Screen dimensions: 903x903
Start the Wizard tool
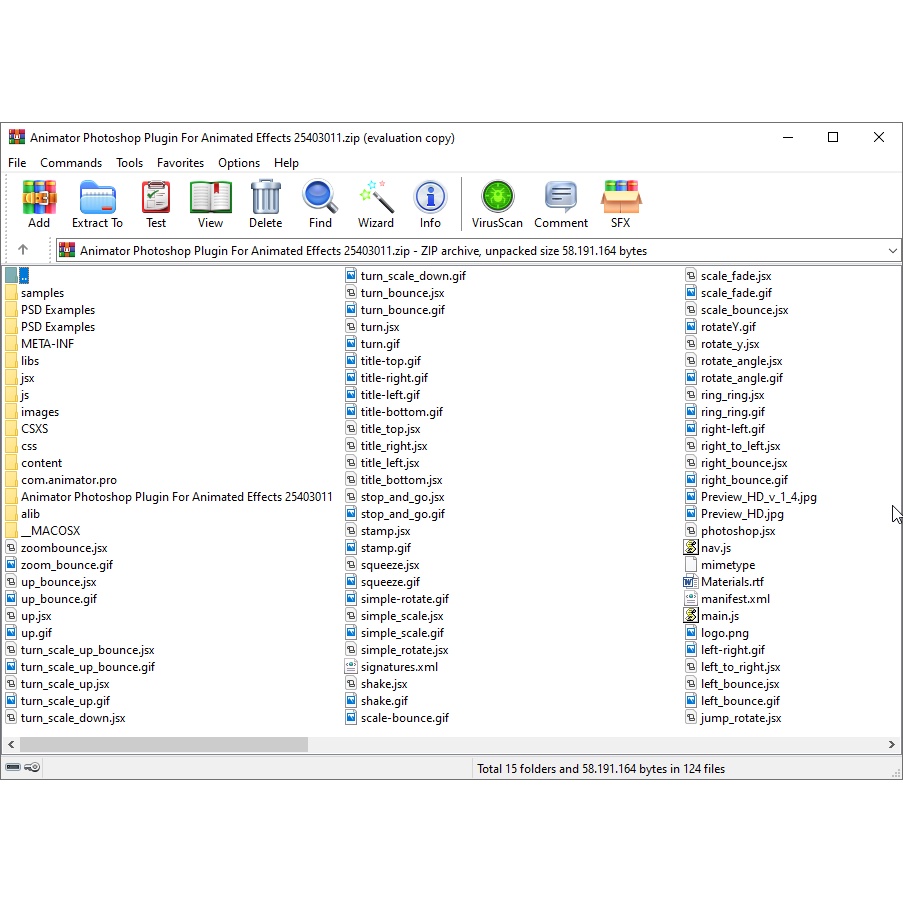coord(376,204)
